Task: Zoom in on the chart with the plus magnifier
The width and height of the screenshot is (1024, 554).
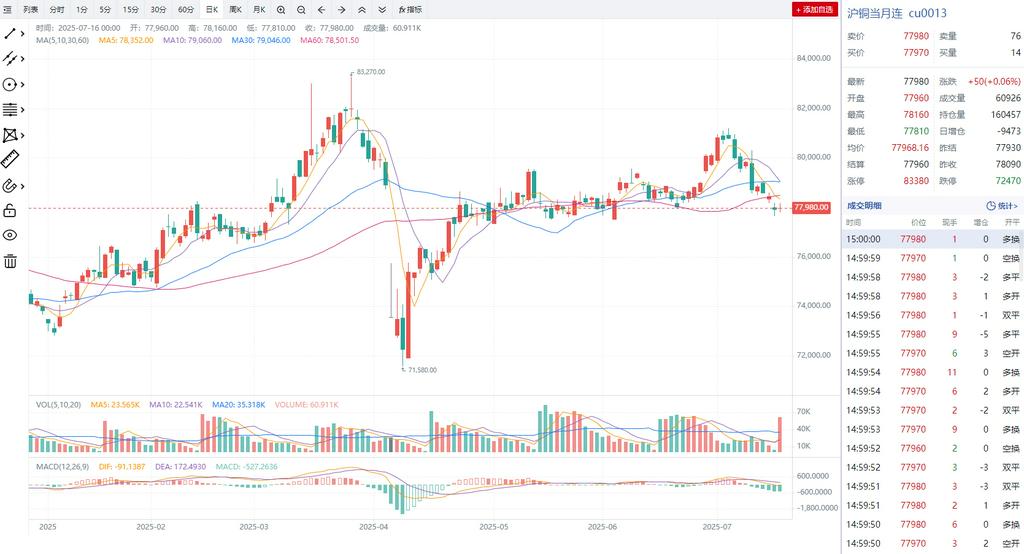Action: [281, 9]
